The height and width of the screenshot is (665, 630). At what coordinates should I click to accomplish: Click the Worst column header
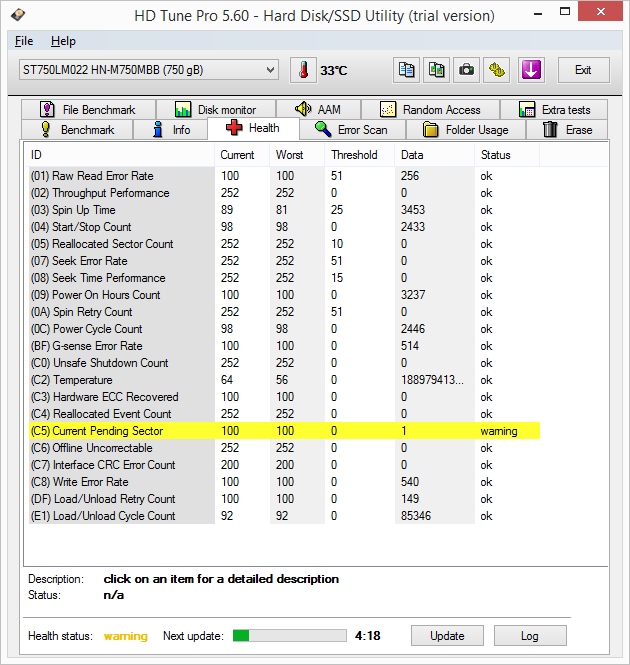click(297, 155)
